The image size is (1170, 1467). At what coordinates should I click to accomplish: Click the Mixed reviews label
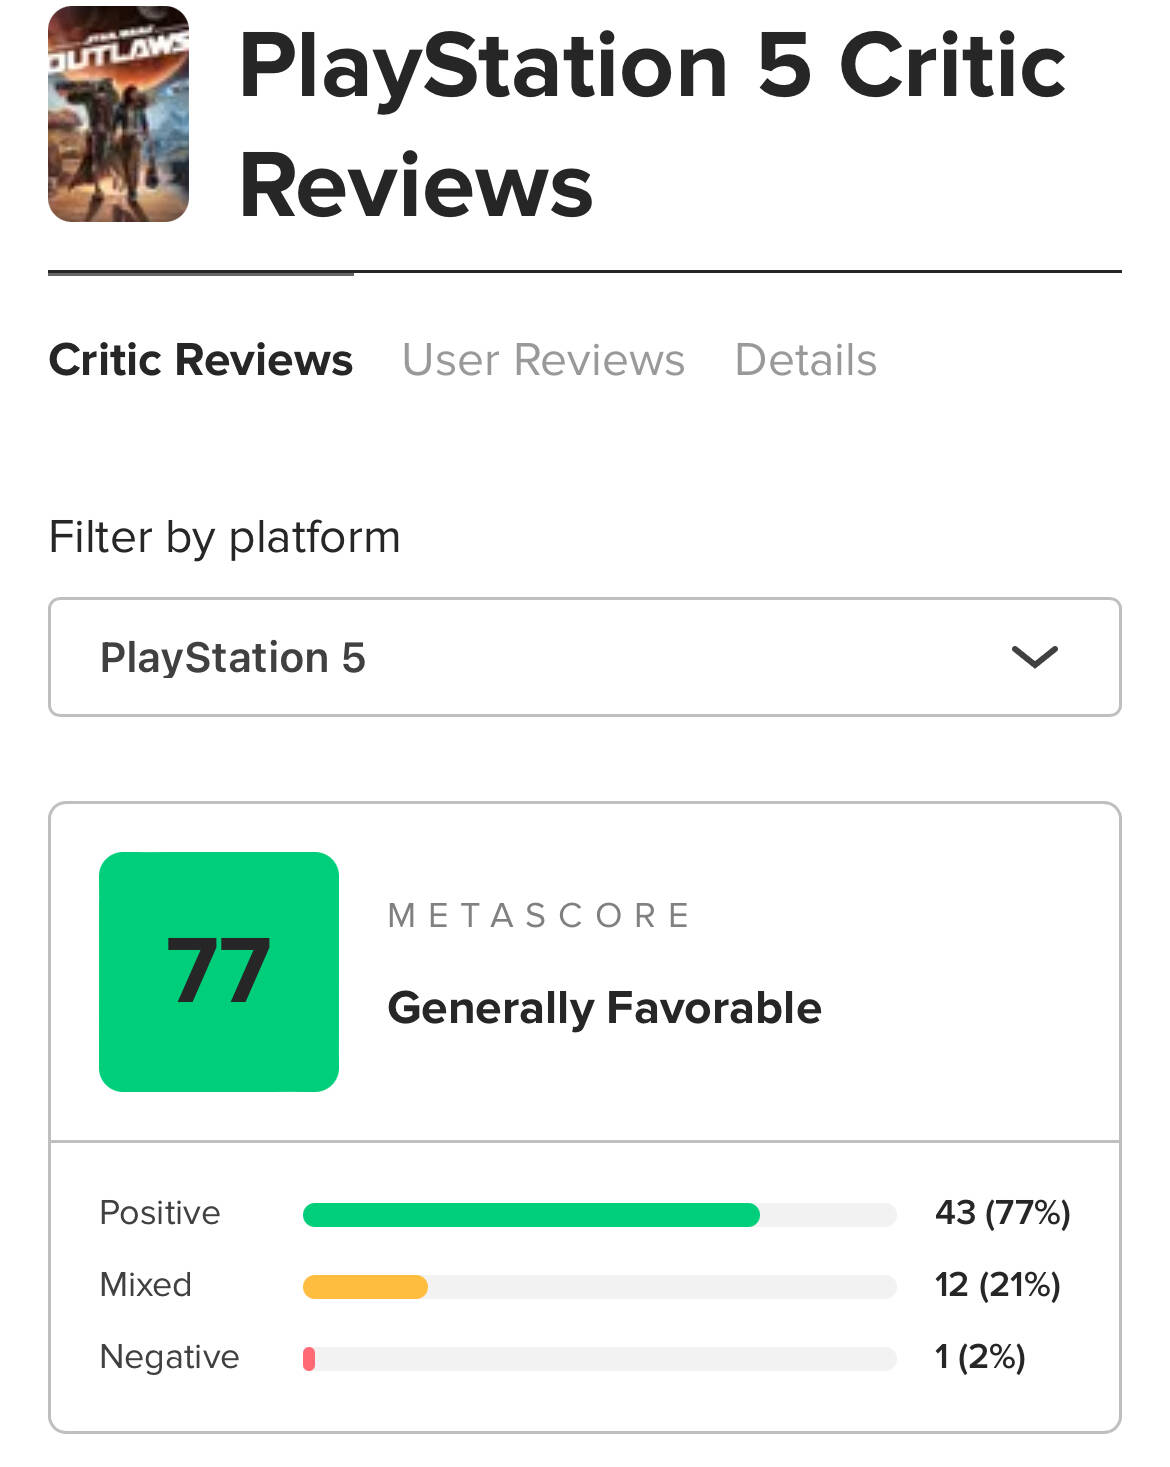[x=146, y=1285]
